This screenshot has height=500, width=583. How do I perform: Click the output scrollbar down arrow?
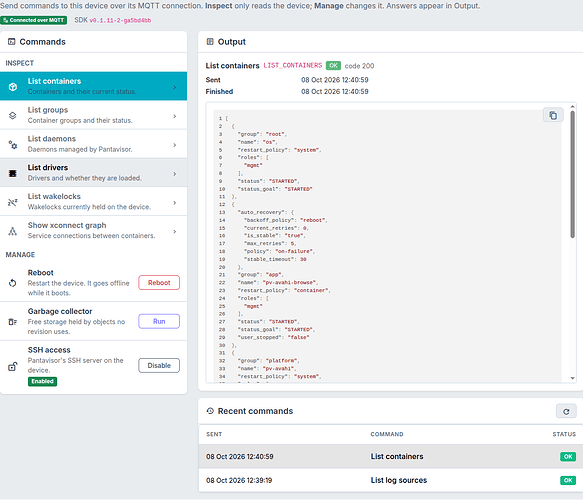point(573,378)
